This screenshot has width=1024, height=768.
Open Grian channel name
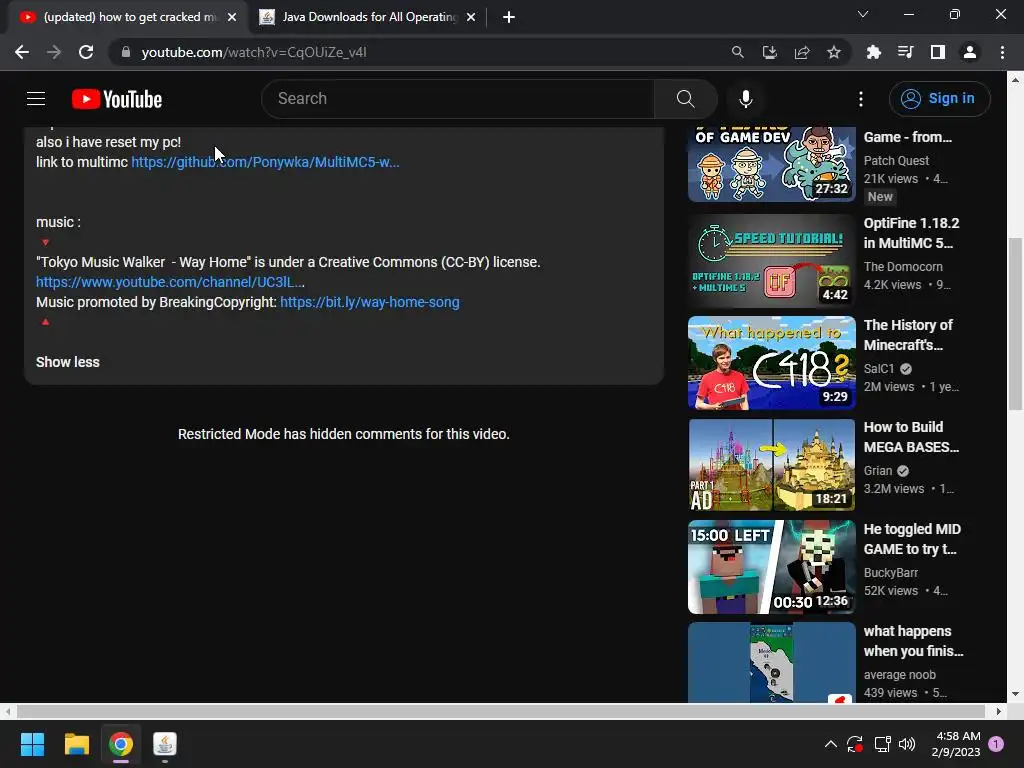click(x=878, y=470)
